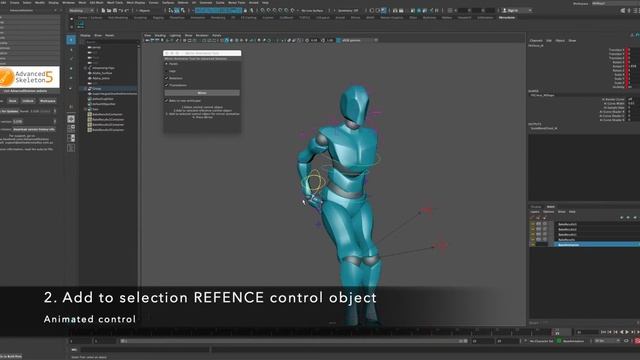Open the viewport Shading menu
Screen dimensions: 640x360
(x=160, y=36)
